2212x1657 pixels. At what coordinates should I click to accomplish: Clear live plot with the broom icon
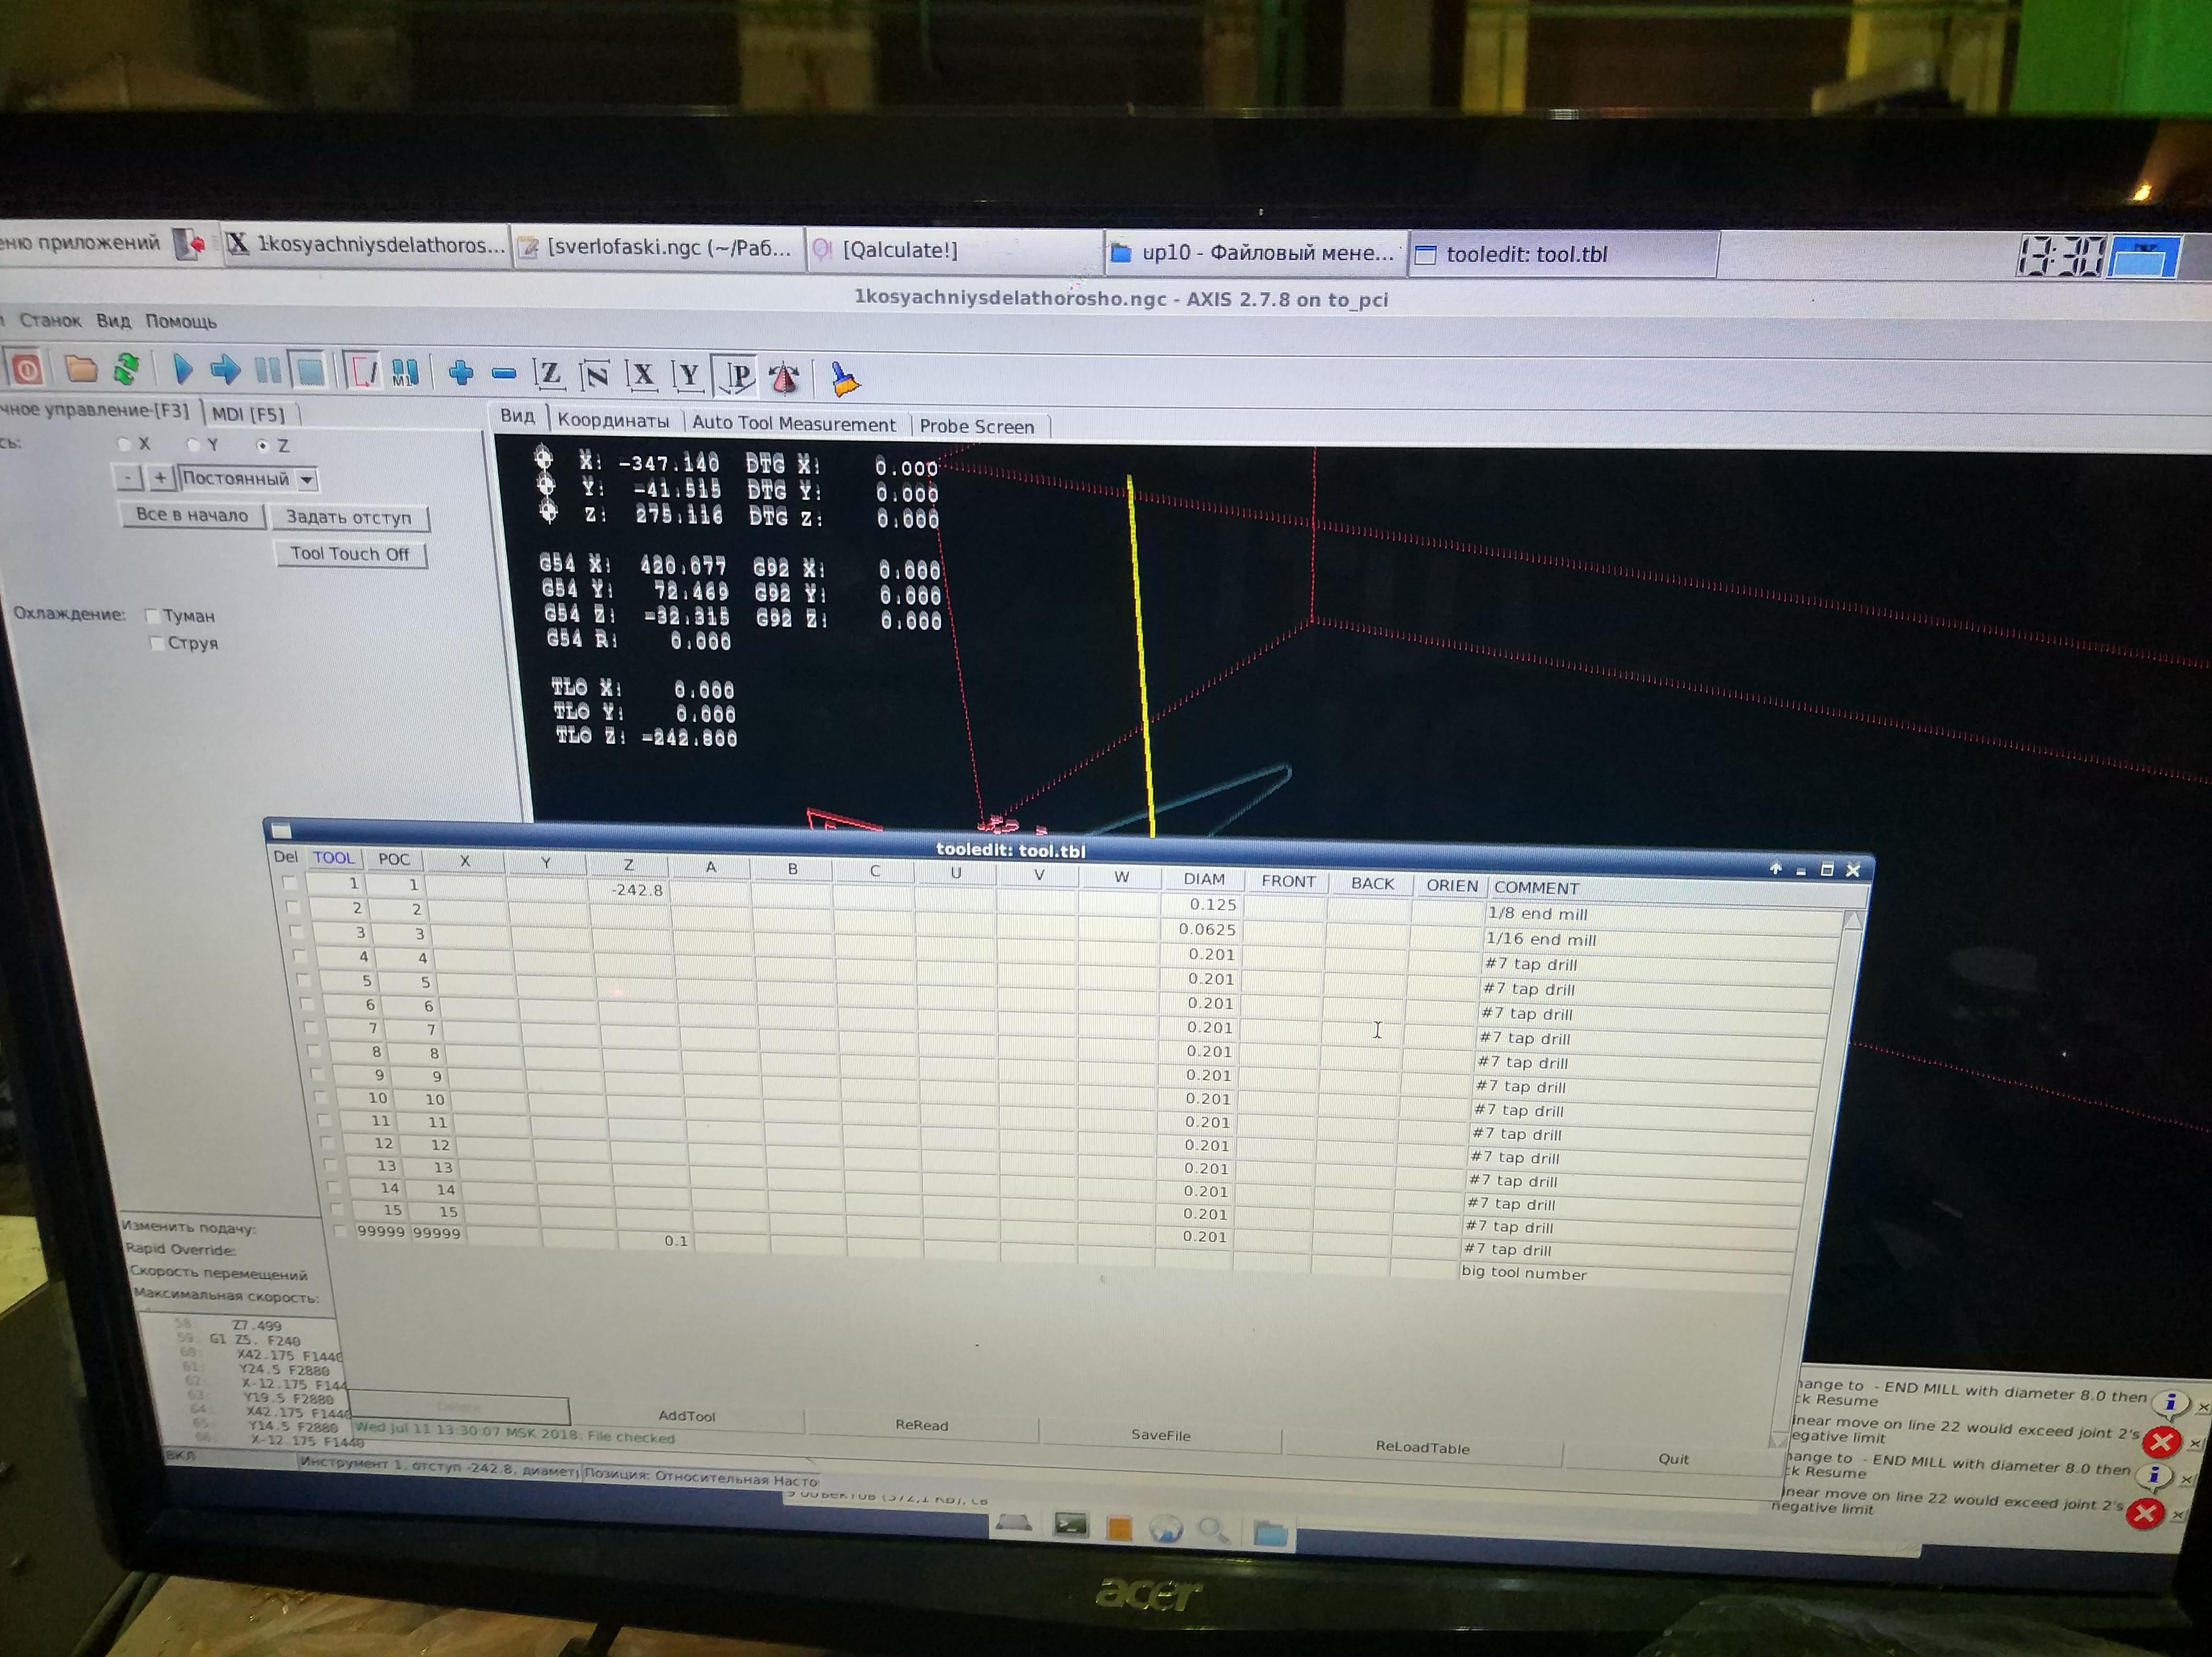845,379
